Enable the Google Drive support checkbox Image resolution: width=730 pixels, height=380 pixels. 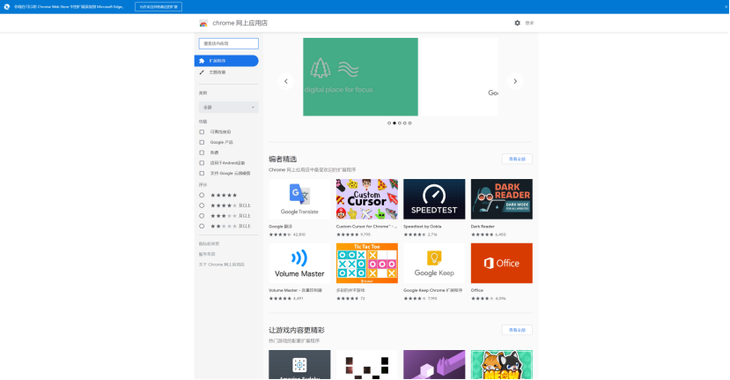[202, 173]
